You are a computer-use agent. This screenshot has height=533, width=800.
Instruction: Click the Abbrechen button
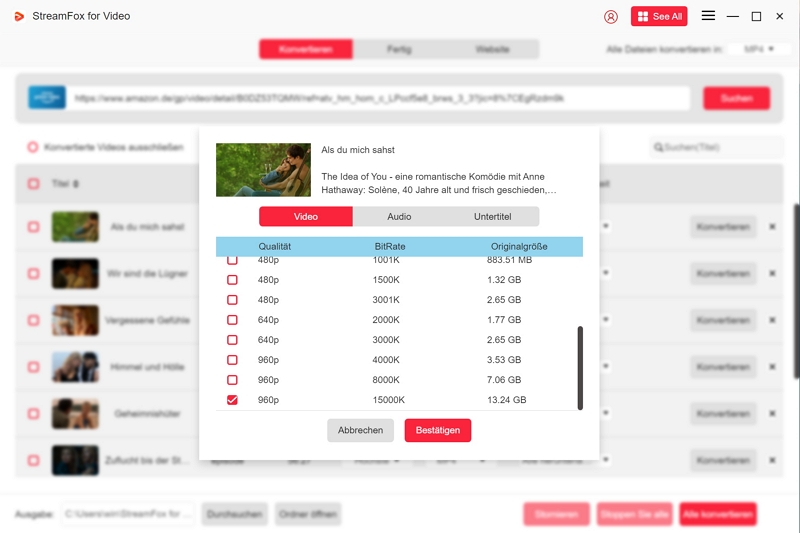360,430
